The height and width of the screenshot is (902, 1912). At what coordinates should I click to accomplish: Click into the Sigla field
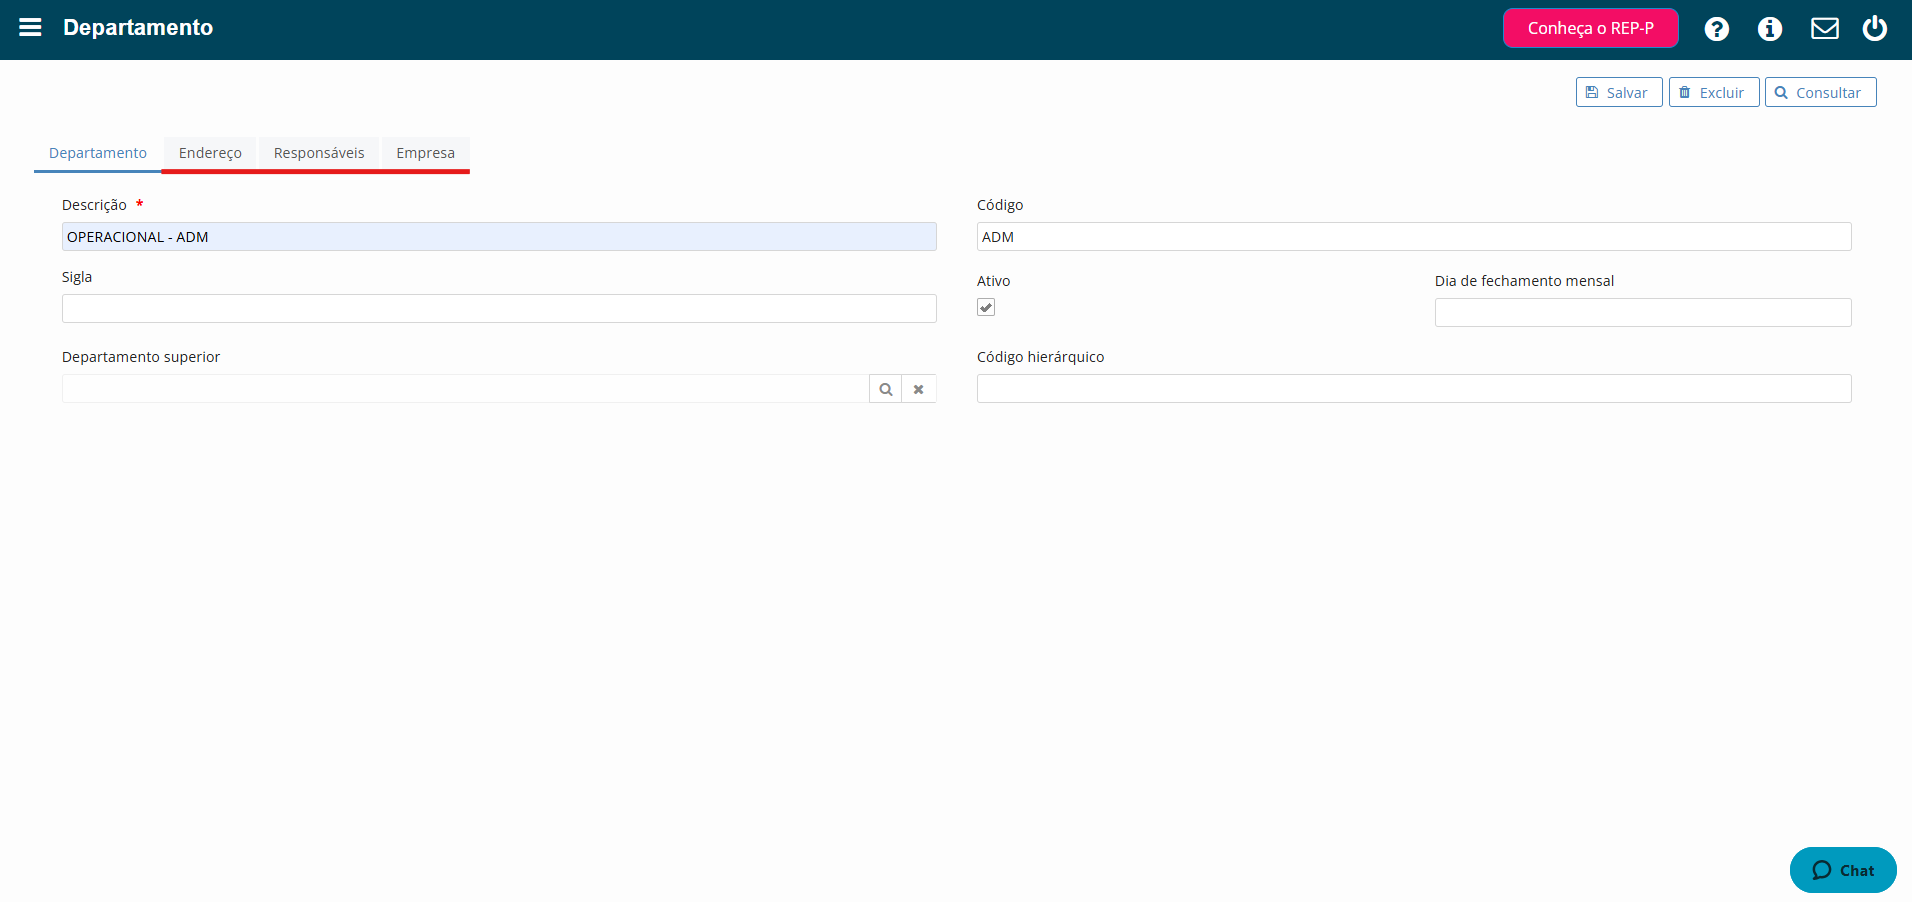point(499,309)
